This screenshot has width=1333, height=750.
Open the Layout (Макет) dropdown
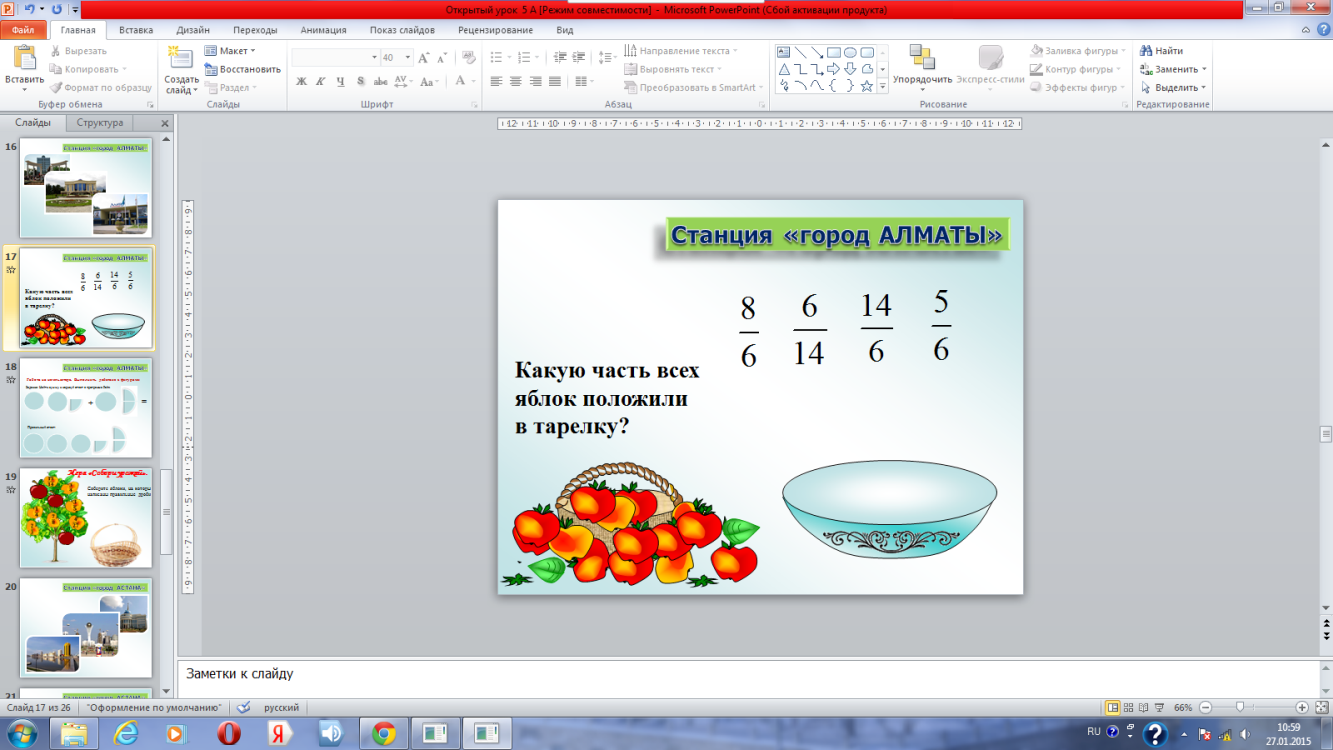230,51
